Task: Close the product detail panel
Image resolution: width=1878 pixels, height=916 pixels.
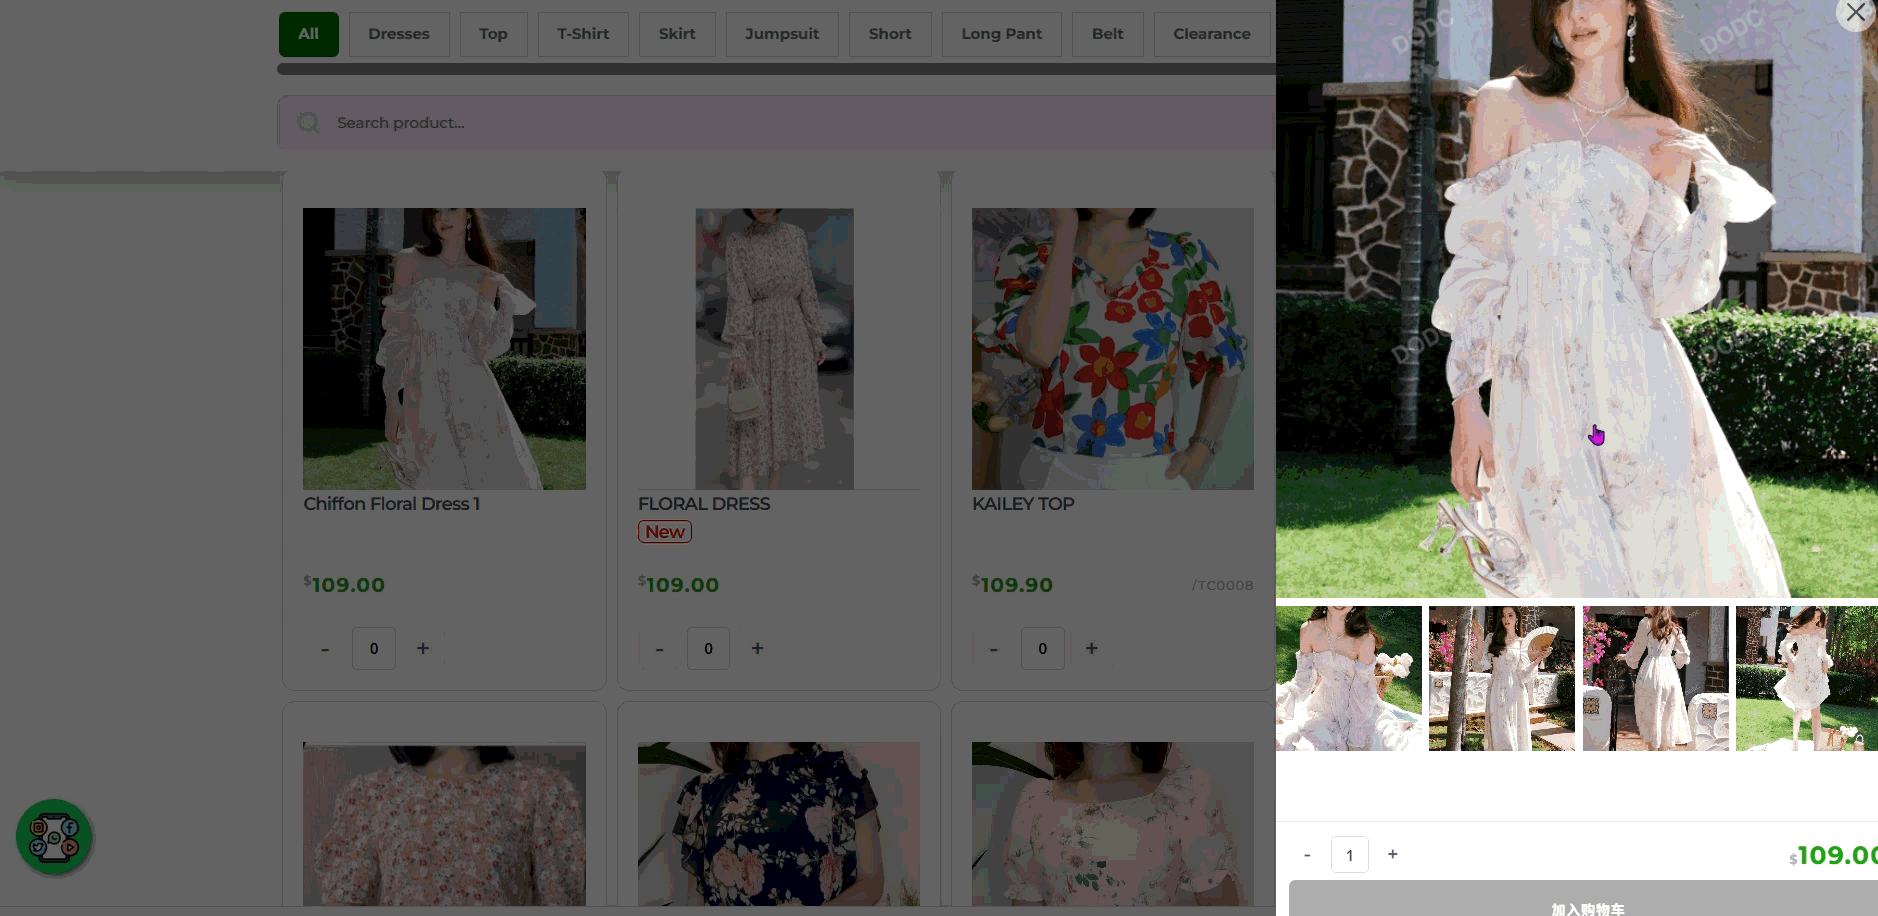Action: coord(1855,13)
